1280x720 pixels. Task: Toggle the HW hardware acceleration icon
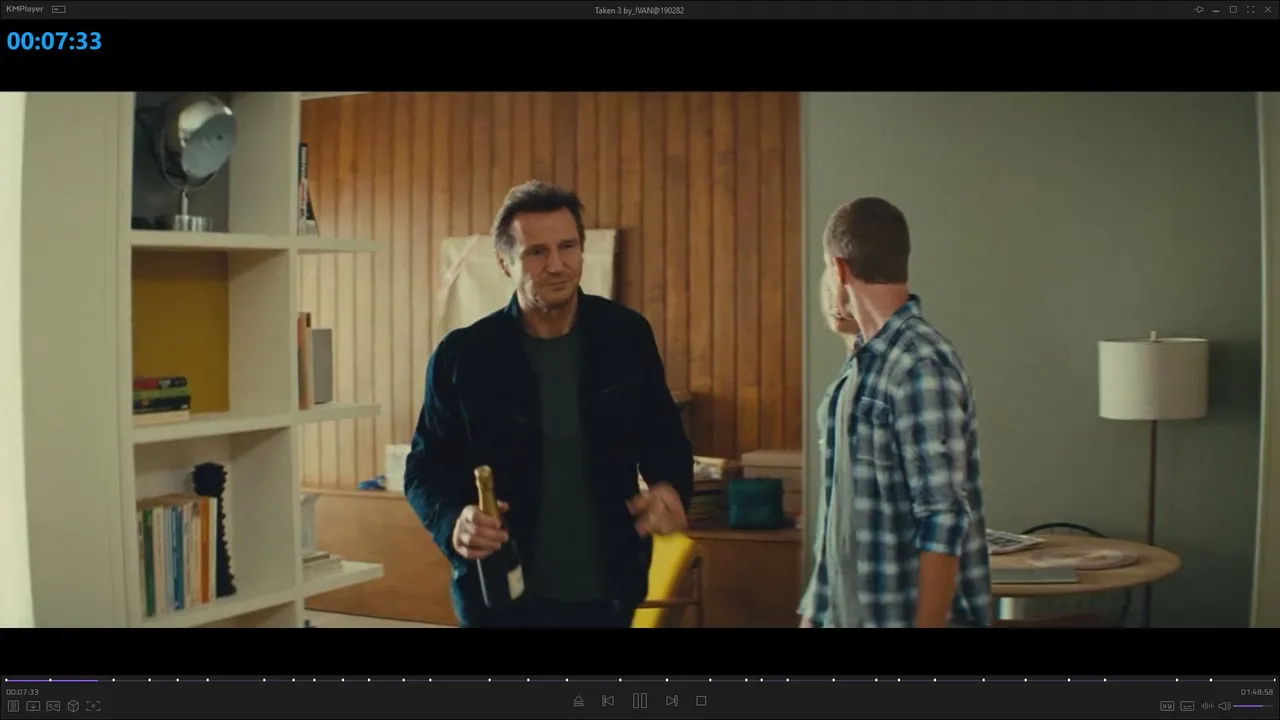(x=1167, y=706)
